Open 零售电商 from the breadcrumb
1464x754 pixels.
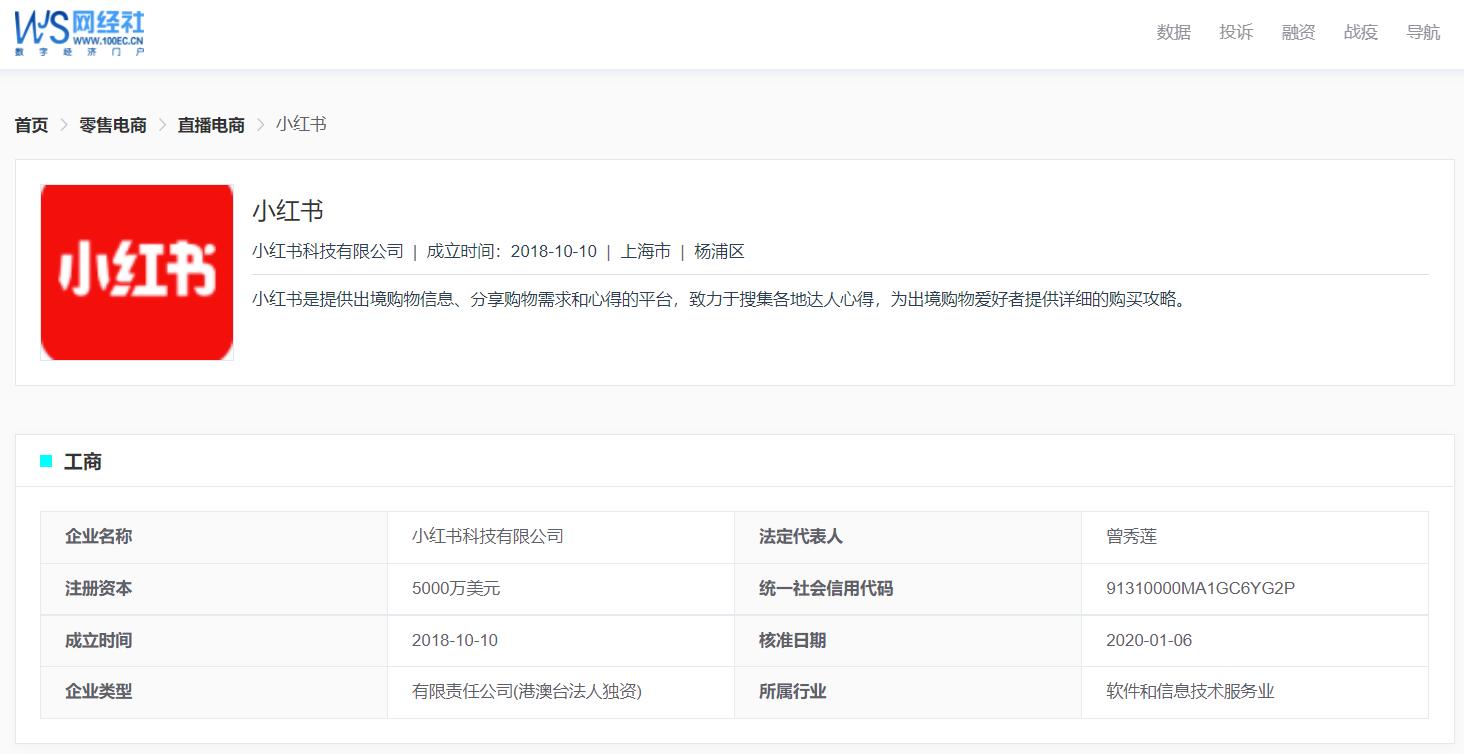[x=111, y=124]
